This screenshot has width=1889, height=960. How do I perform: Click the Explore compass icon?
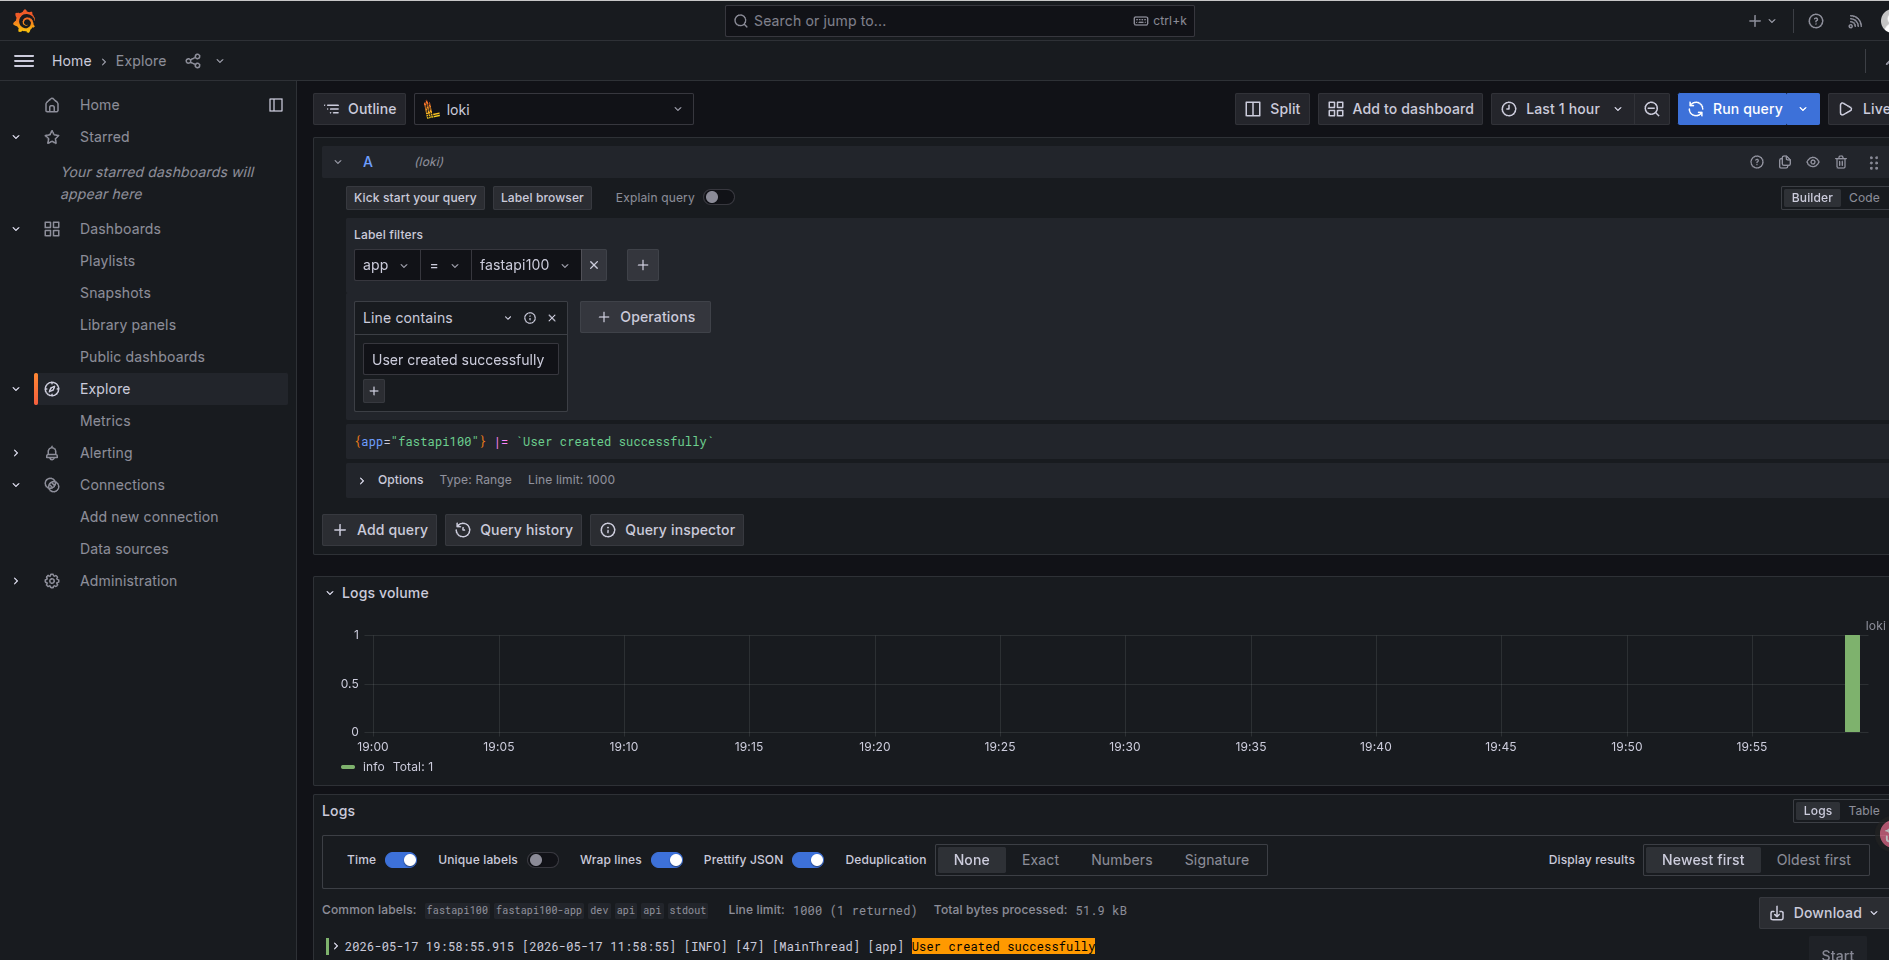point(52,389)
